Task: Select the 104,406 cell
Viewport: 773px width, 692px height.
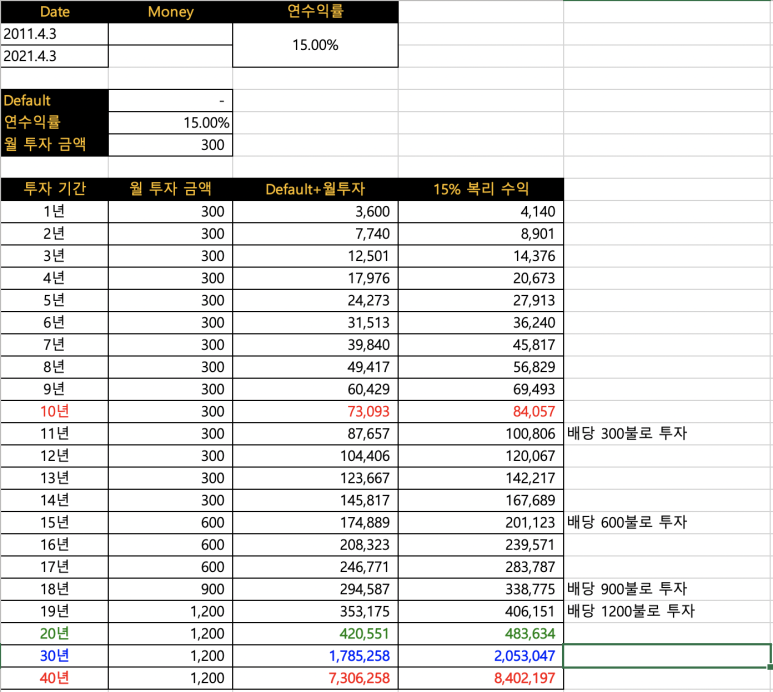Action: [x=315, y=455]
